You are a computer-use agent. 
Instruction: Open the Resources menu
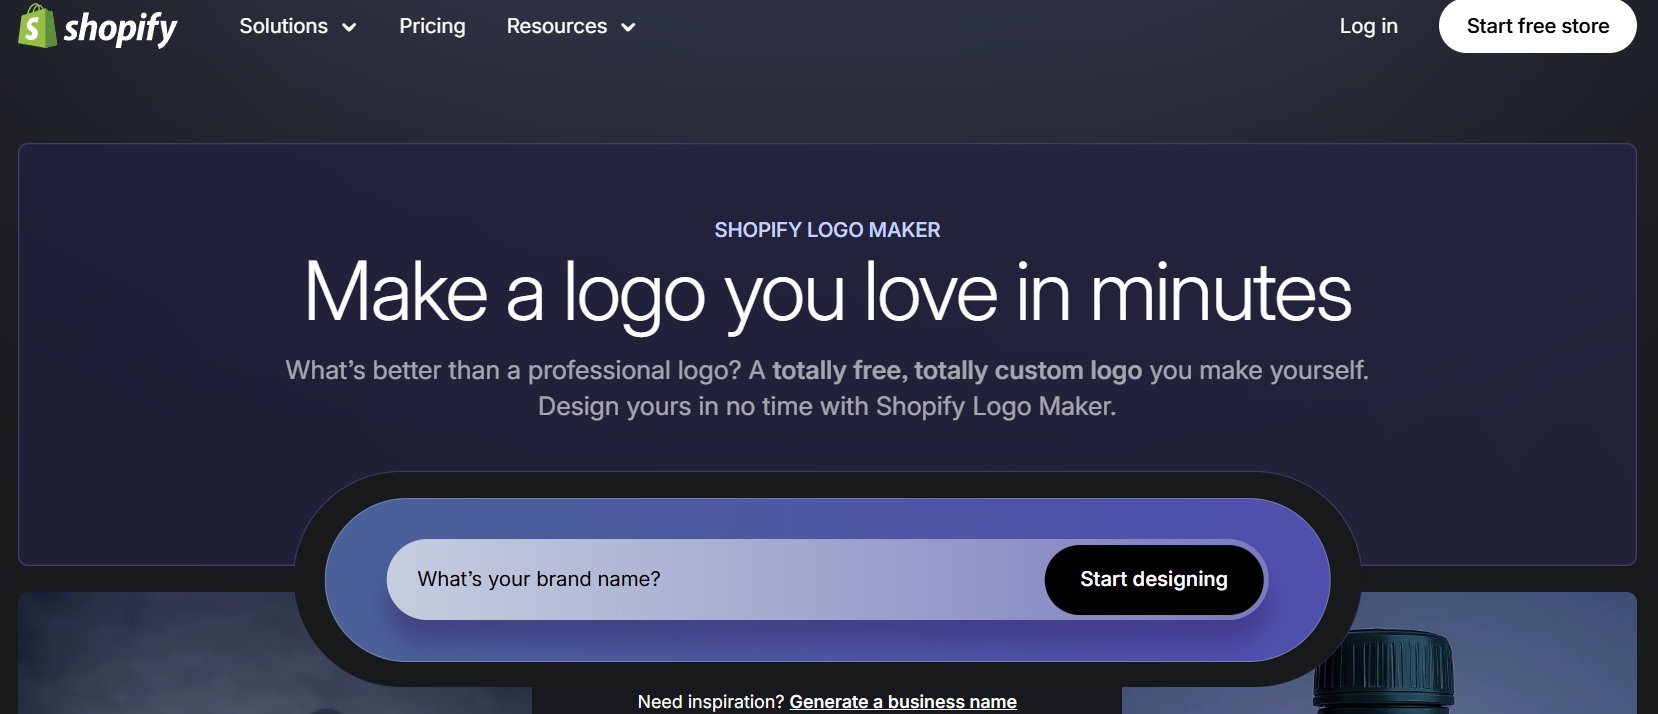[556, 26]
